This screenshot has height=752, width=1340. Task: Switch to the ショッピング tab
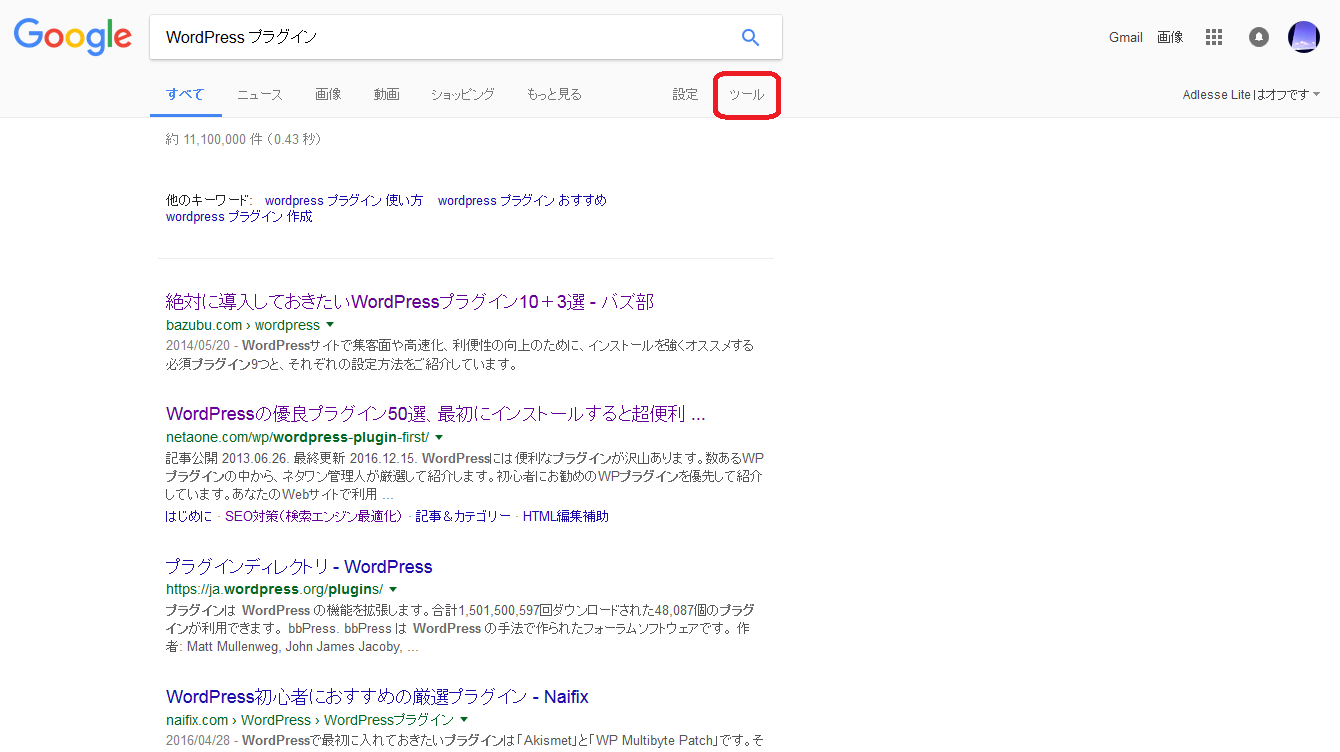[x=463, y=95]
